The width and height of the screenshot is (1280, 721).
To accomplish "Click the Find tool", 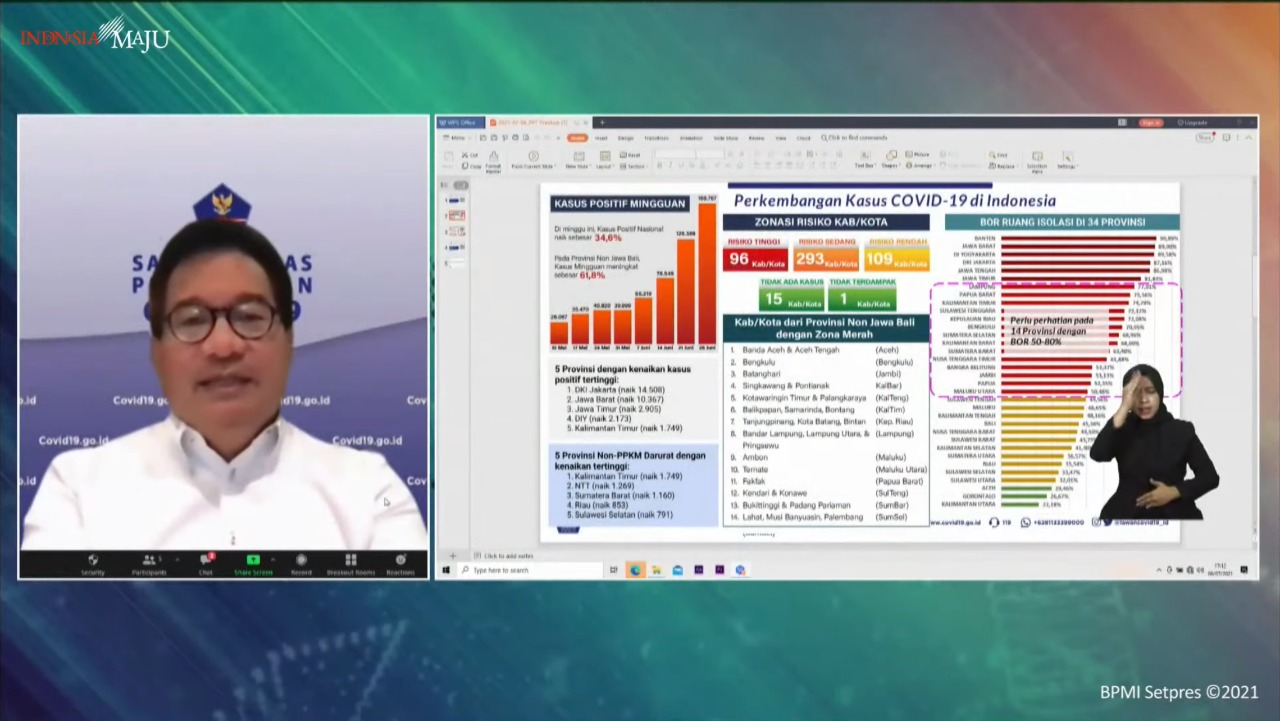I will [998, 155].
